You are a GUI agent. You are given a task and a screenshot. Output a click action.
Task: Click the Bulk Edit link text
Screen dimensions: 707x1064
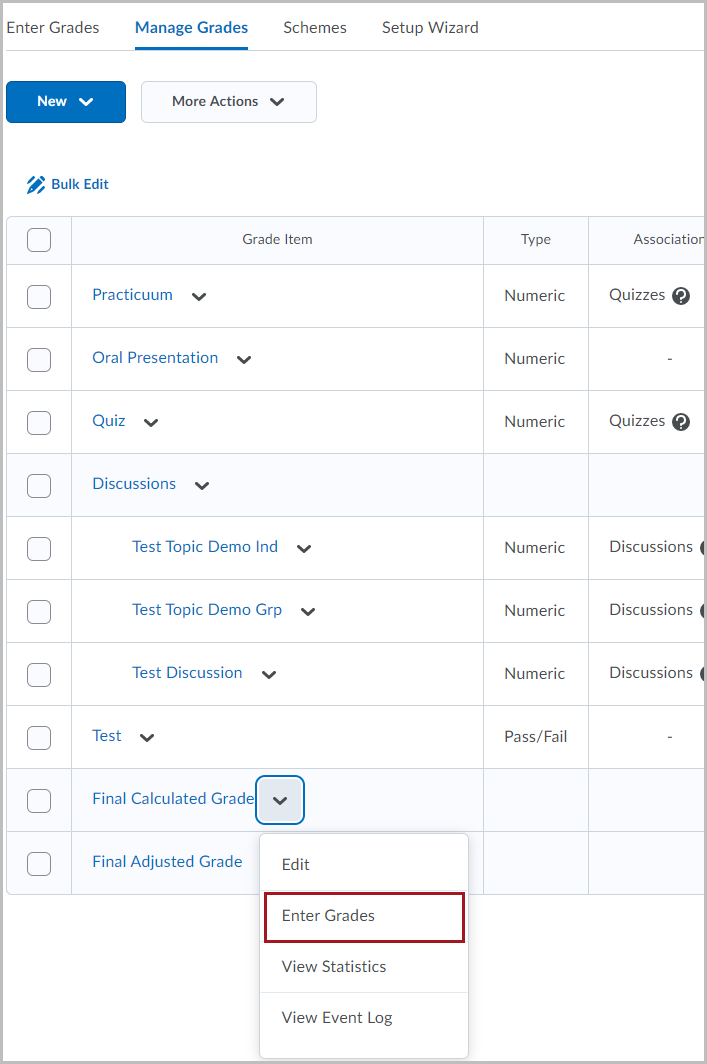[x=80, y=185]
